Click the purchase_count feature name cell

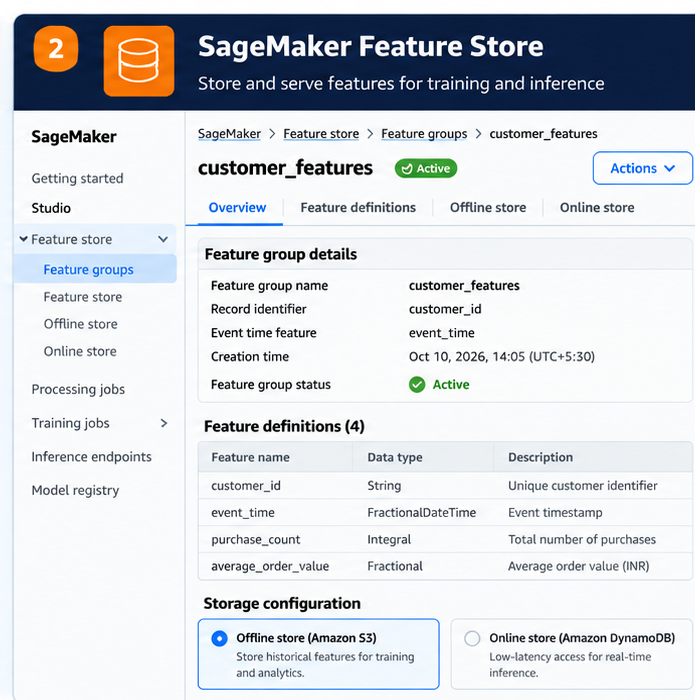255,540
